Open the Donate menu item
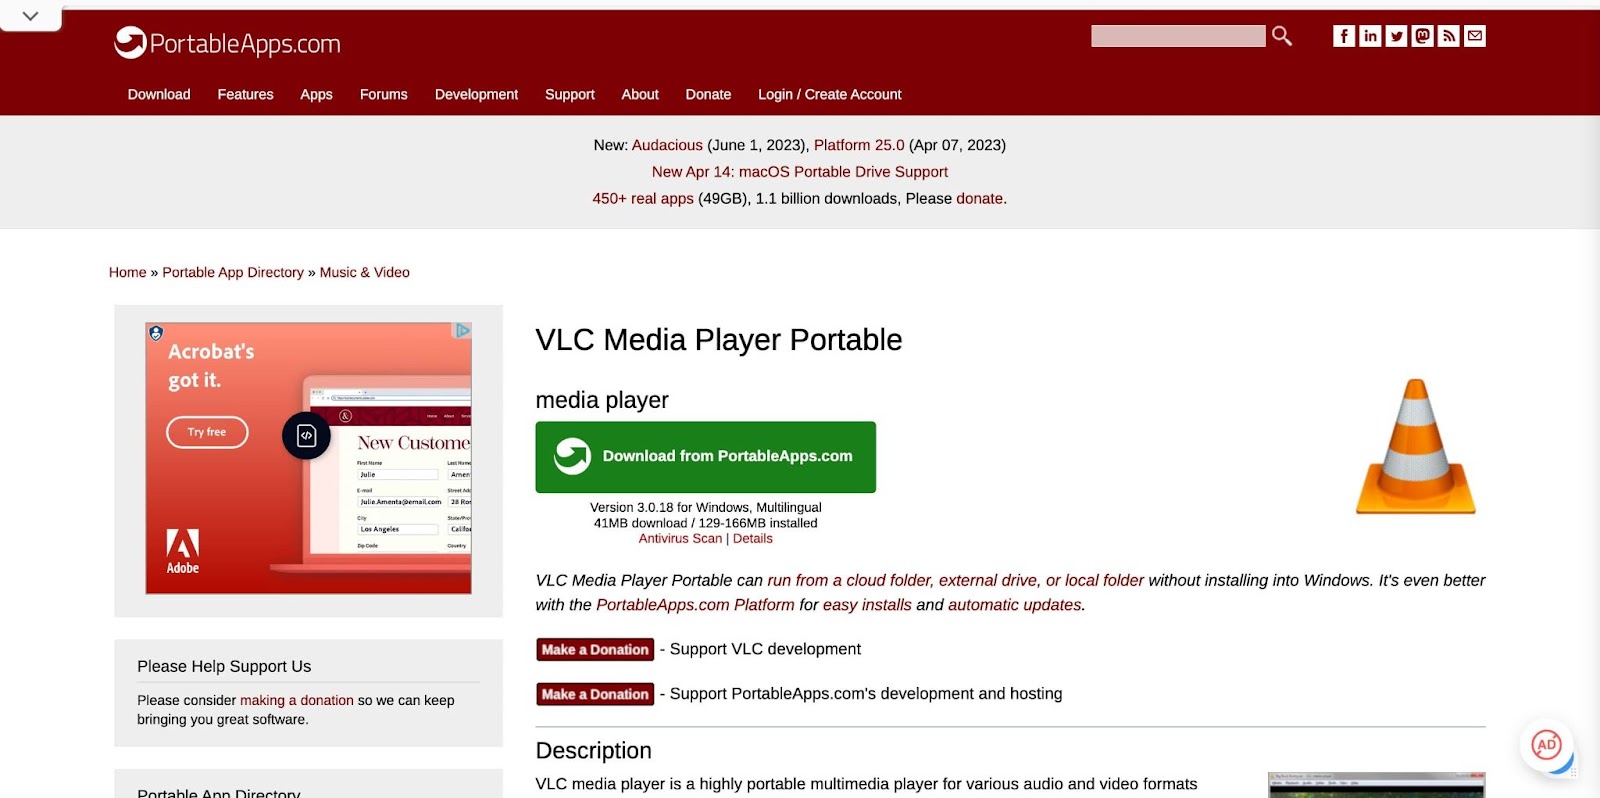The width and height of the screenshot is (1600, 798). (708, 94)
